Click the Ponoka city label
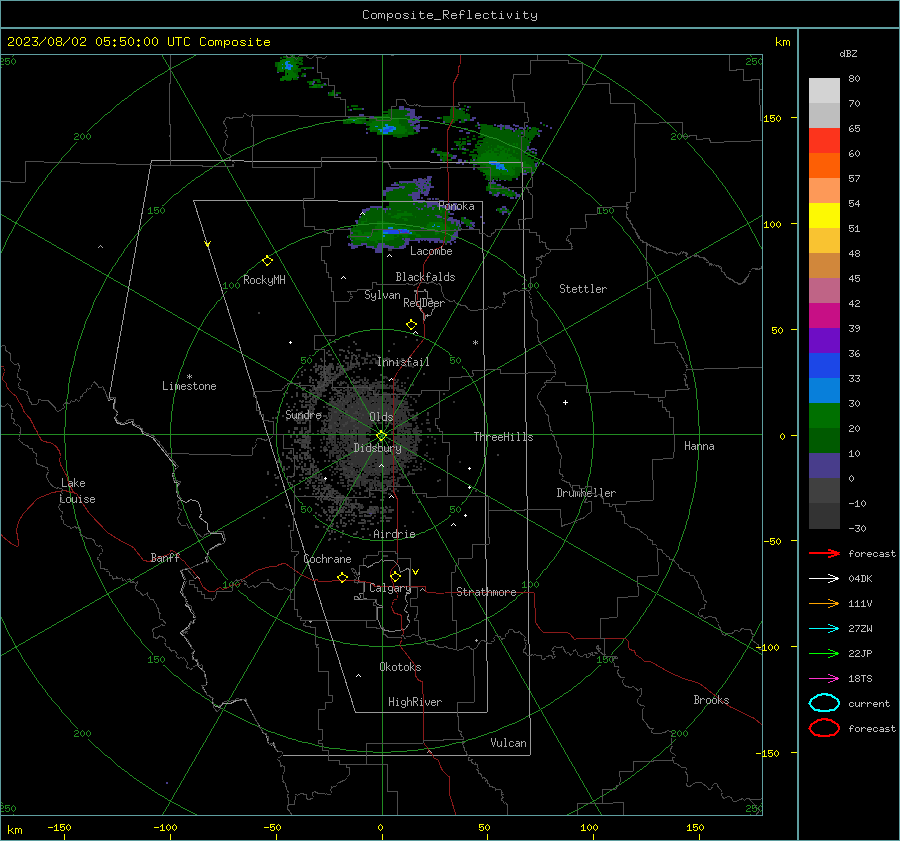The image size is (900, 841). tap(456, 206)
